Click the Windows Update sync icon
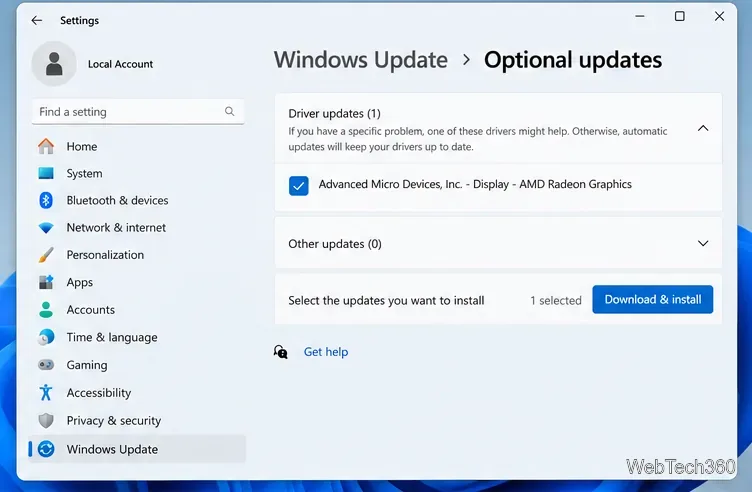This screenshot has height=492, width=752. point(46,449)
